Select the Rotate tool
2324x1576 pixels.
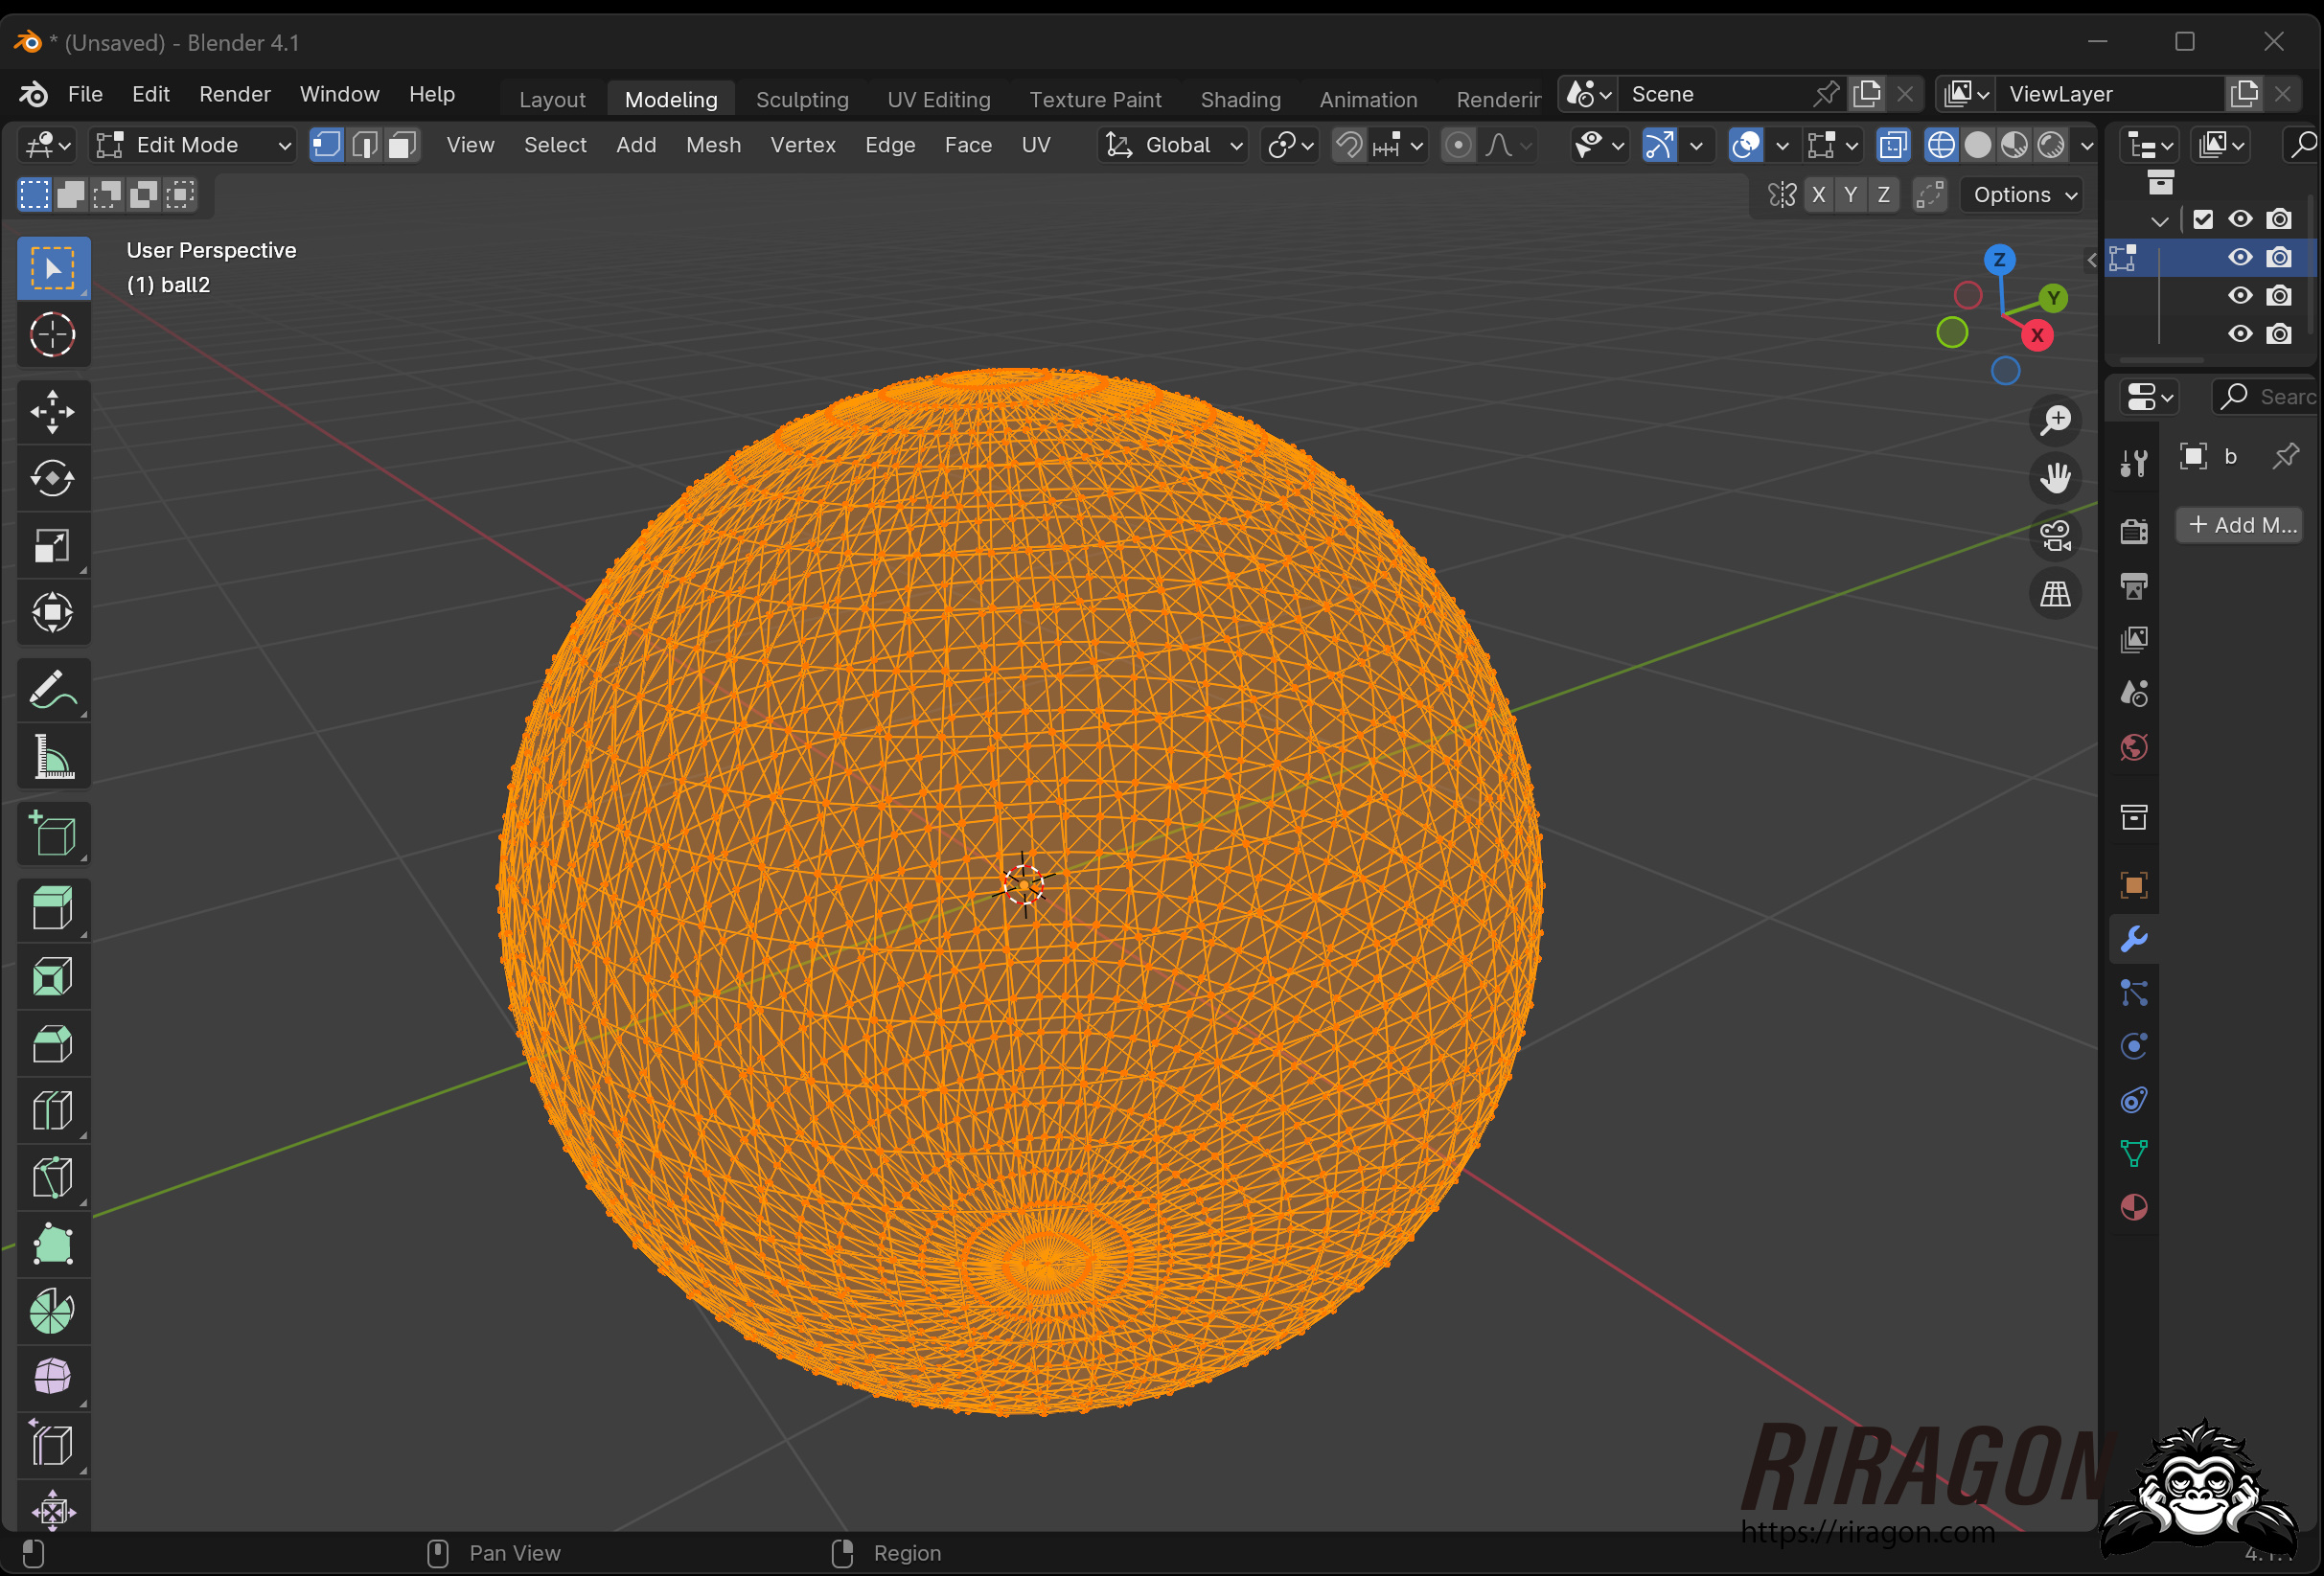tap(52, 478)
